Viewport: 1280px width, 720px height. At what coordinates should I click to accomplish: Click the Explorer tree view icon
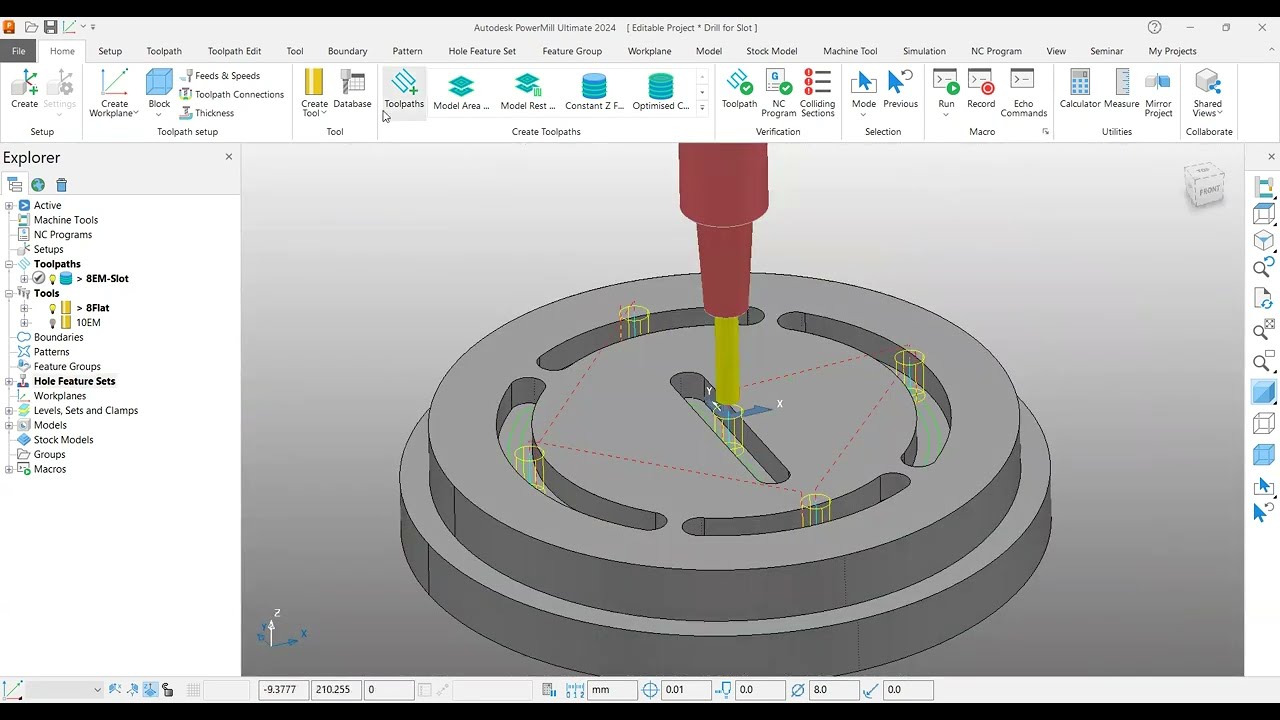tap(14, 185)
